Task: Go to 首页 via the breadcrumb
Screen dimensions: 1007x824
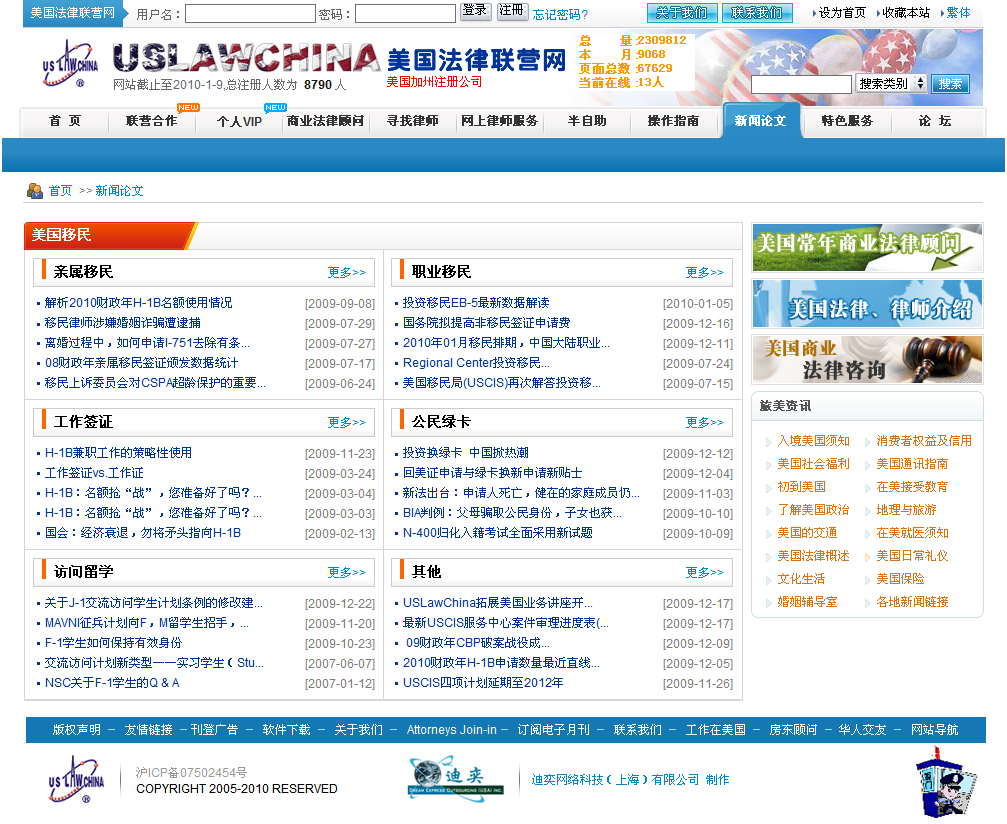Action: [x=60, y=191]
